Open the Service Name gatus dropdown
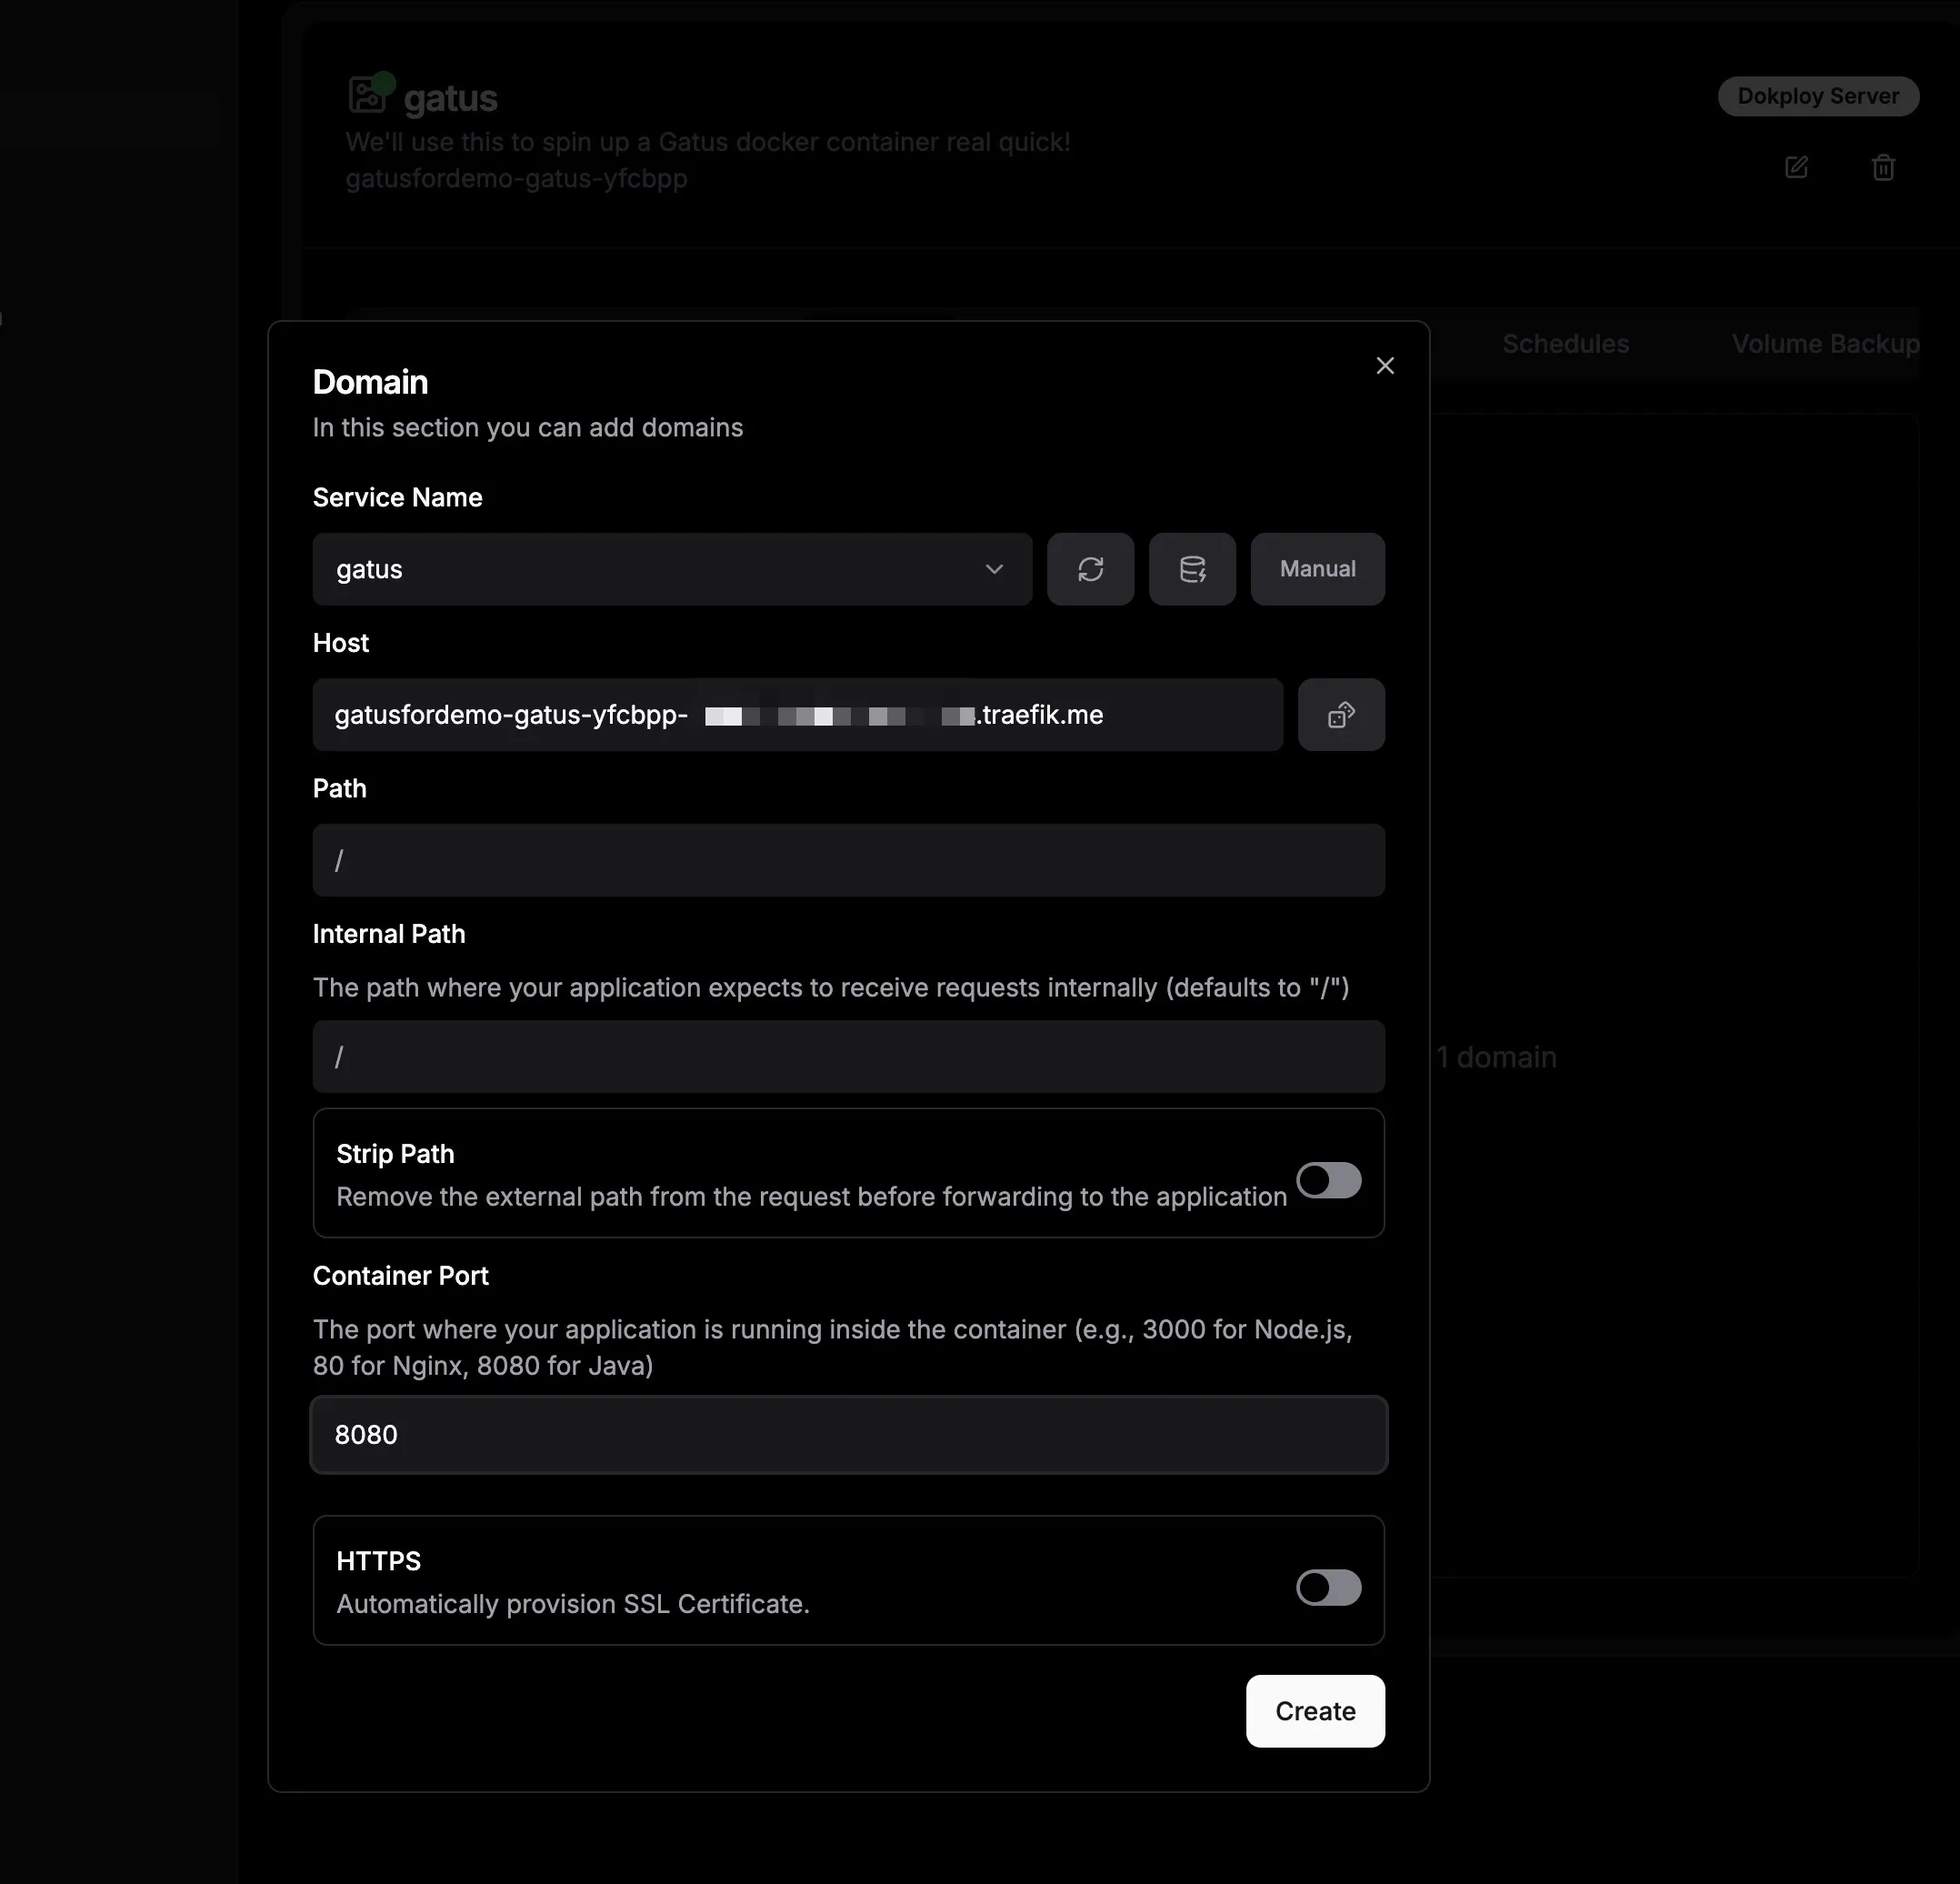The height and width of the screenshot is (1884, 1960). tap(660, 569)
